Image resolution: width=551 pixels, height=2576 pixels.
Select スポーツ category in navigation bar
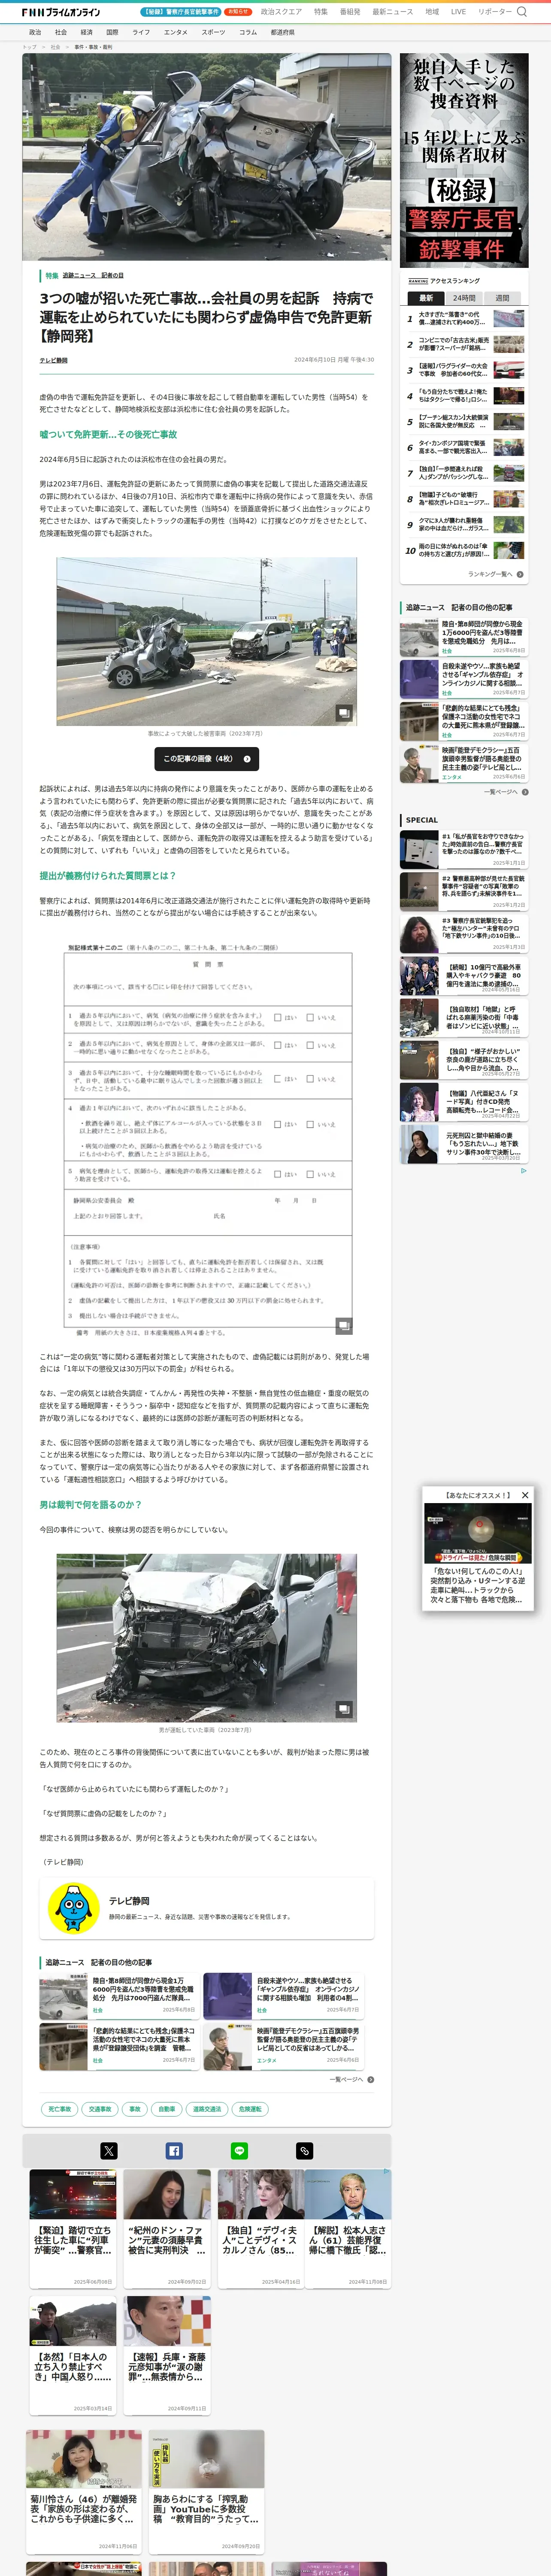[213, 32]
